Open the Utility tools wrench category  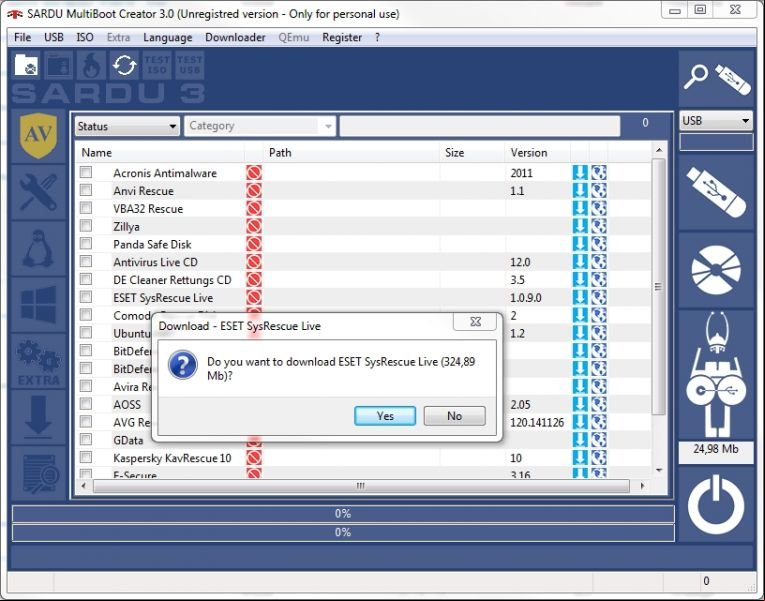[39, 193]
